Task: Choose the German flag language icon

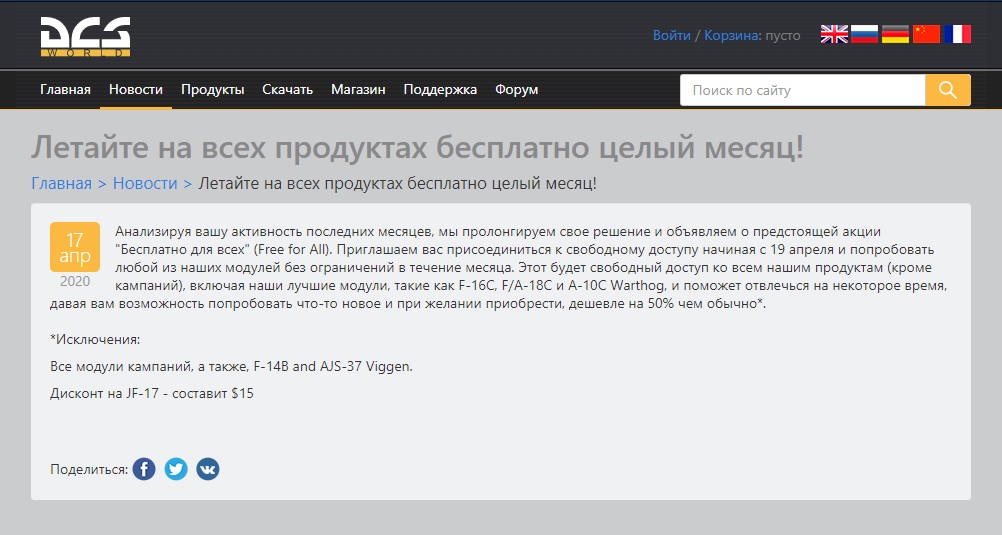Action: click(895, 35)
